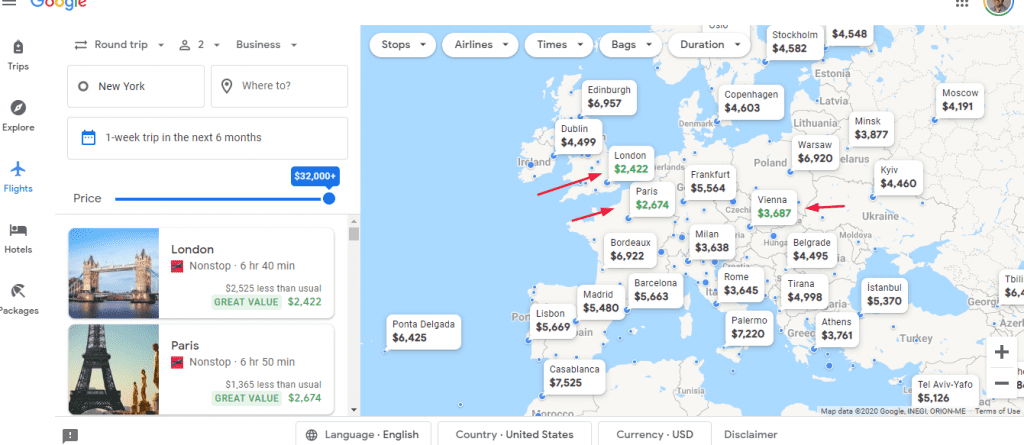The width and height of the screenshot is (1024, 445).
Task: Open Business cabin class dropdown
Action: [266, 44]
